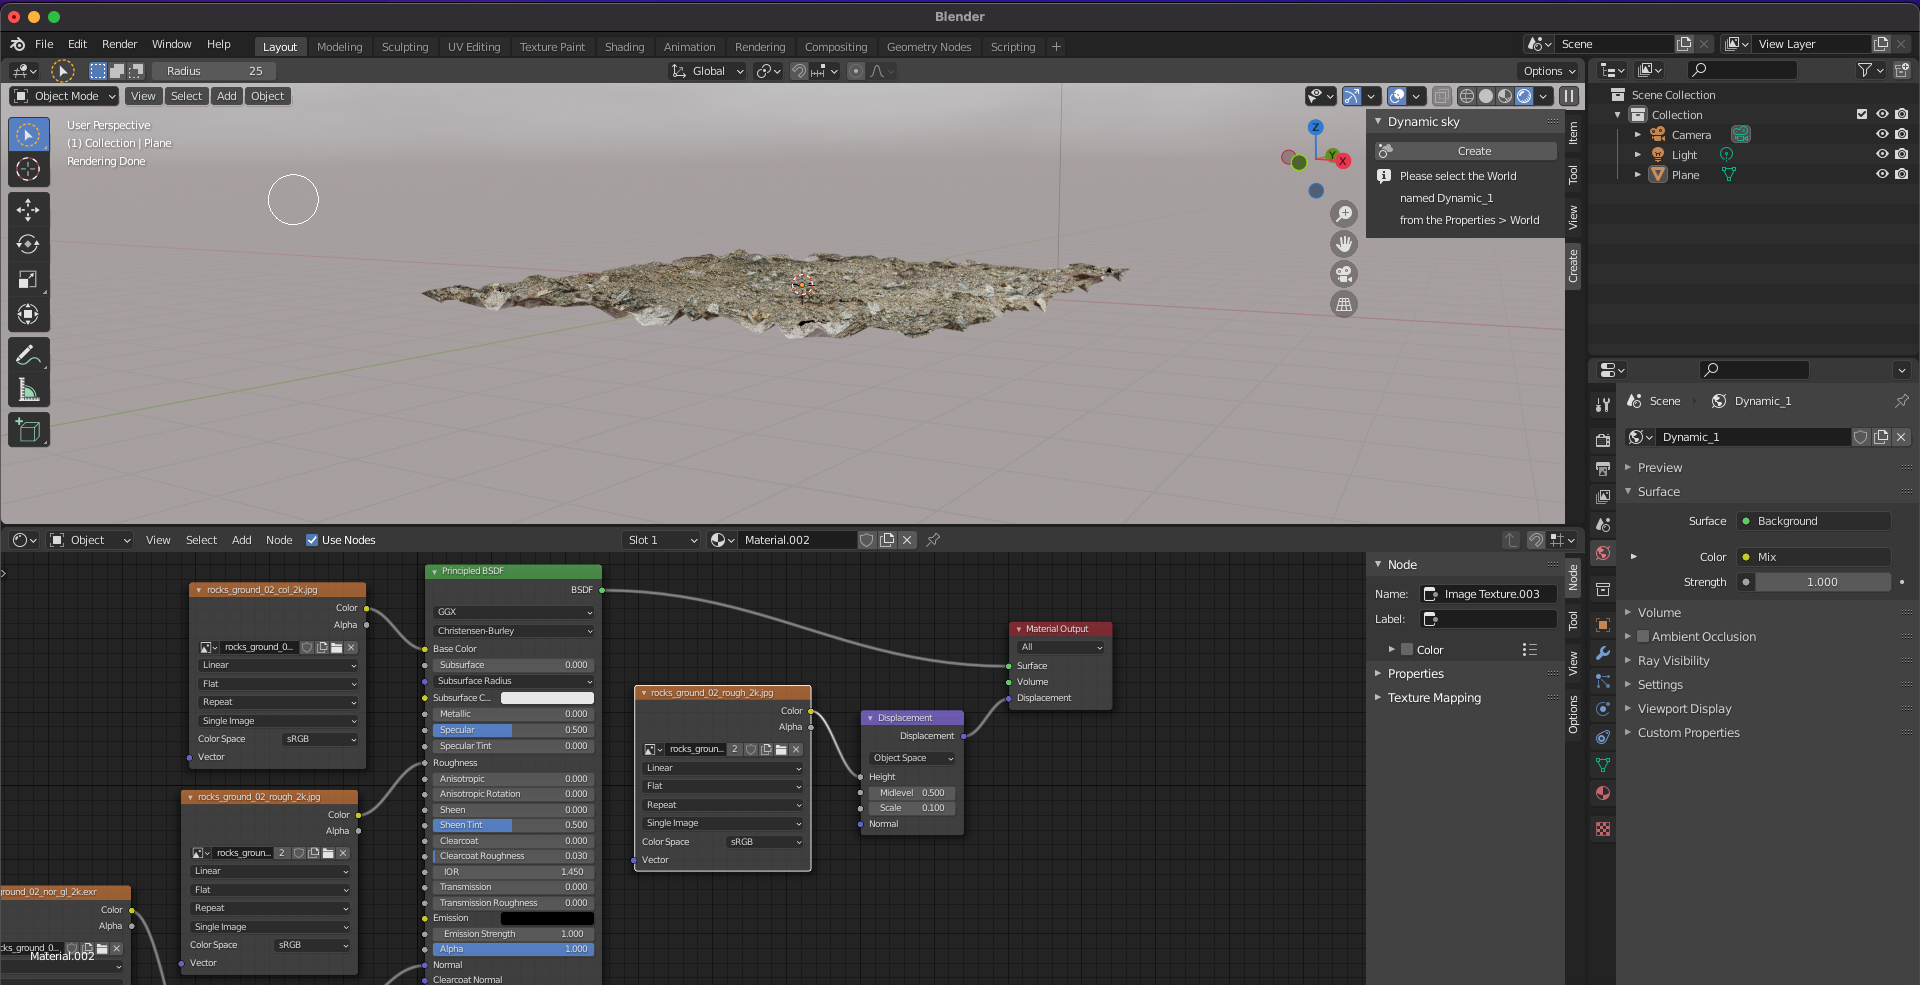Click the Options button in the viewport header

click(x=1549, y=71)
